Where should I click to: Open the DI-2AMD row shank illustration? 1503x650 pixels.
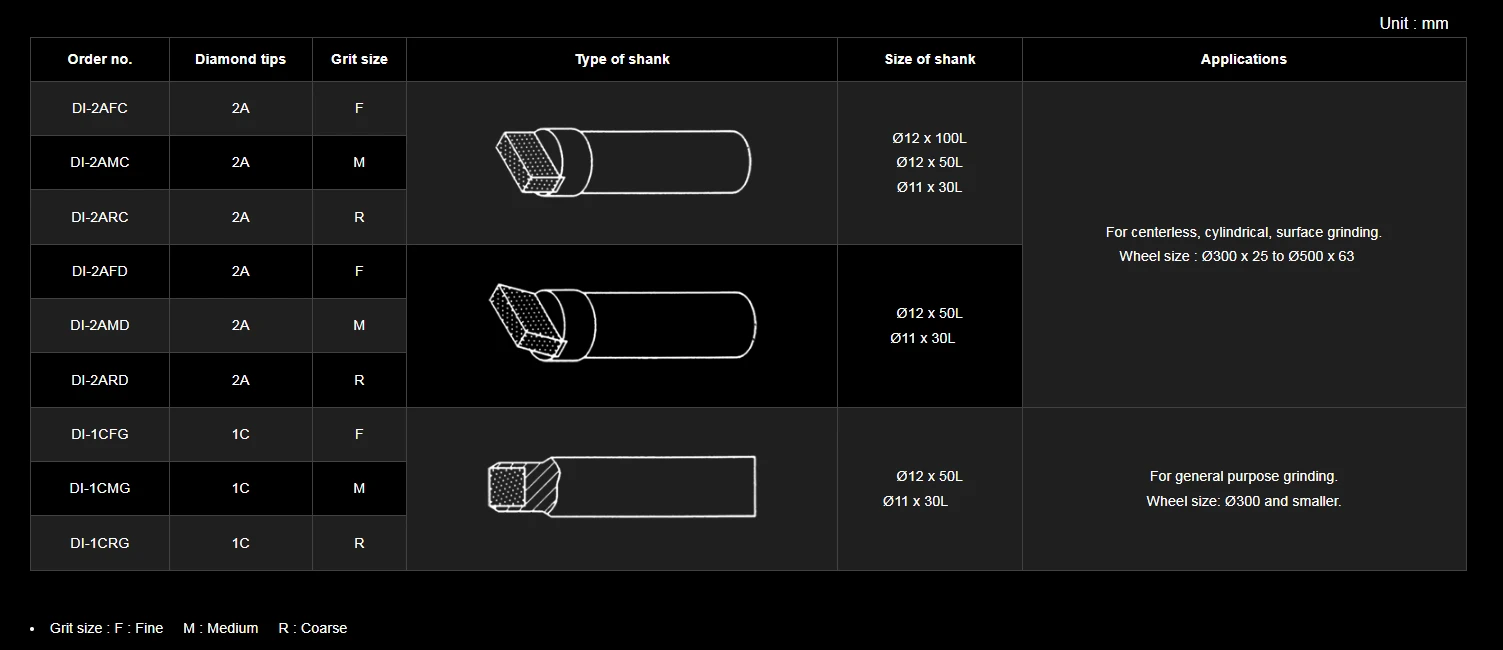[x=623, y=323]
